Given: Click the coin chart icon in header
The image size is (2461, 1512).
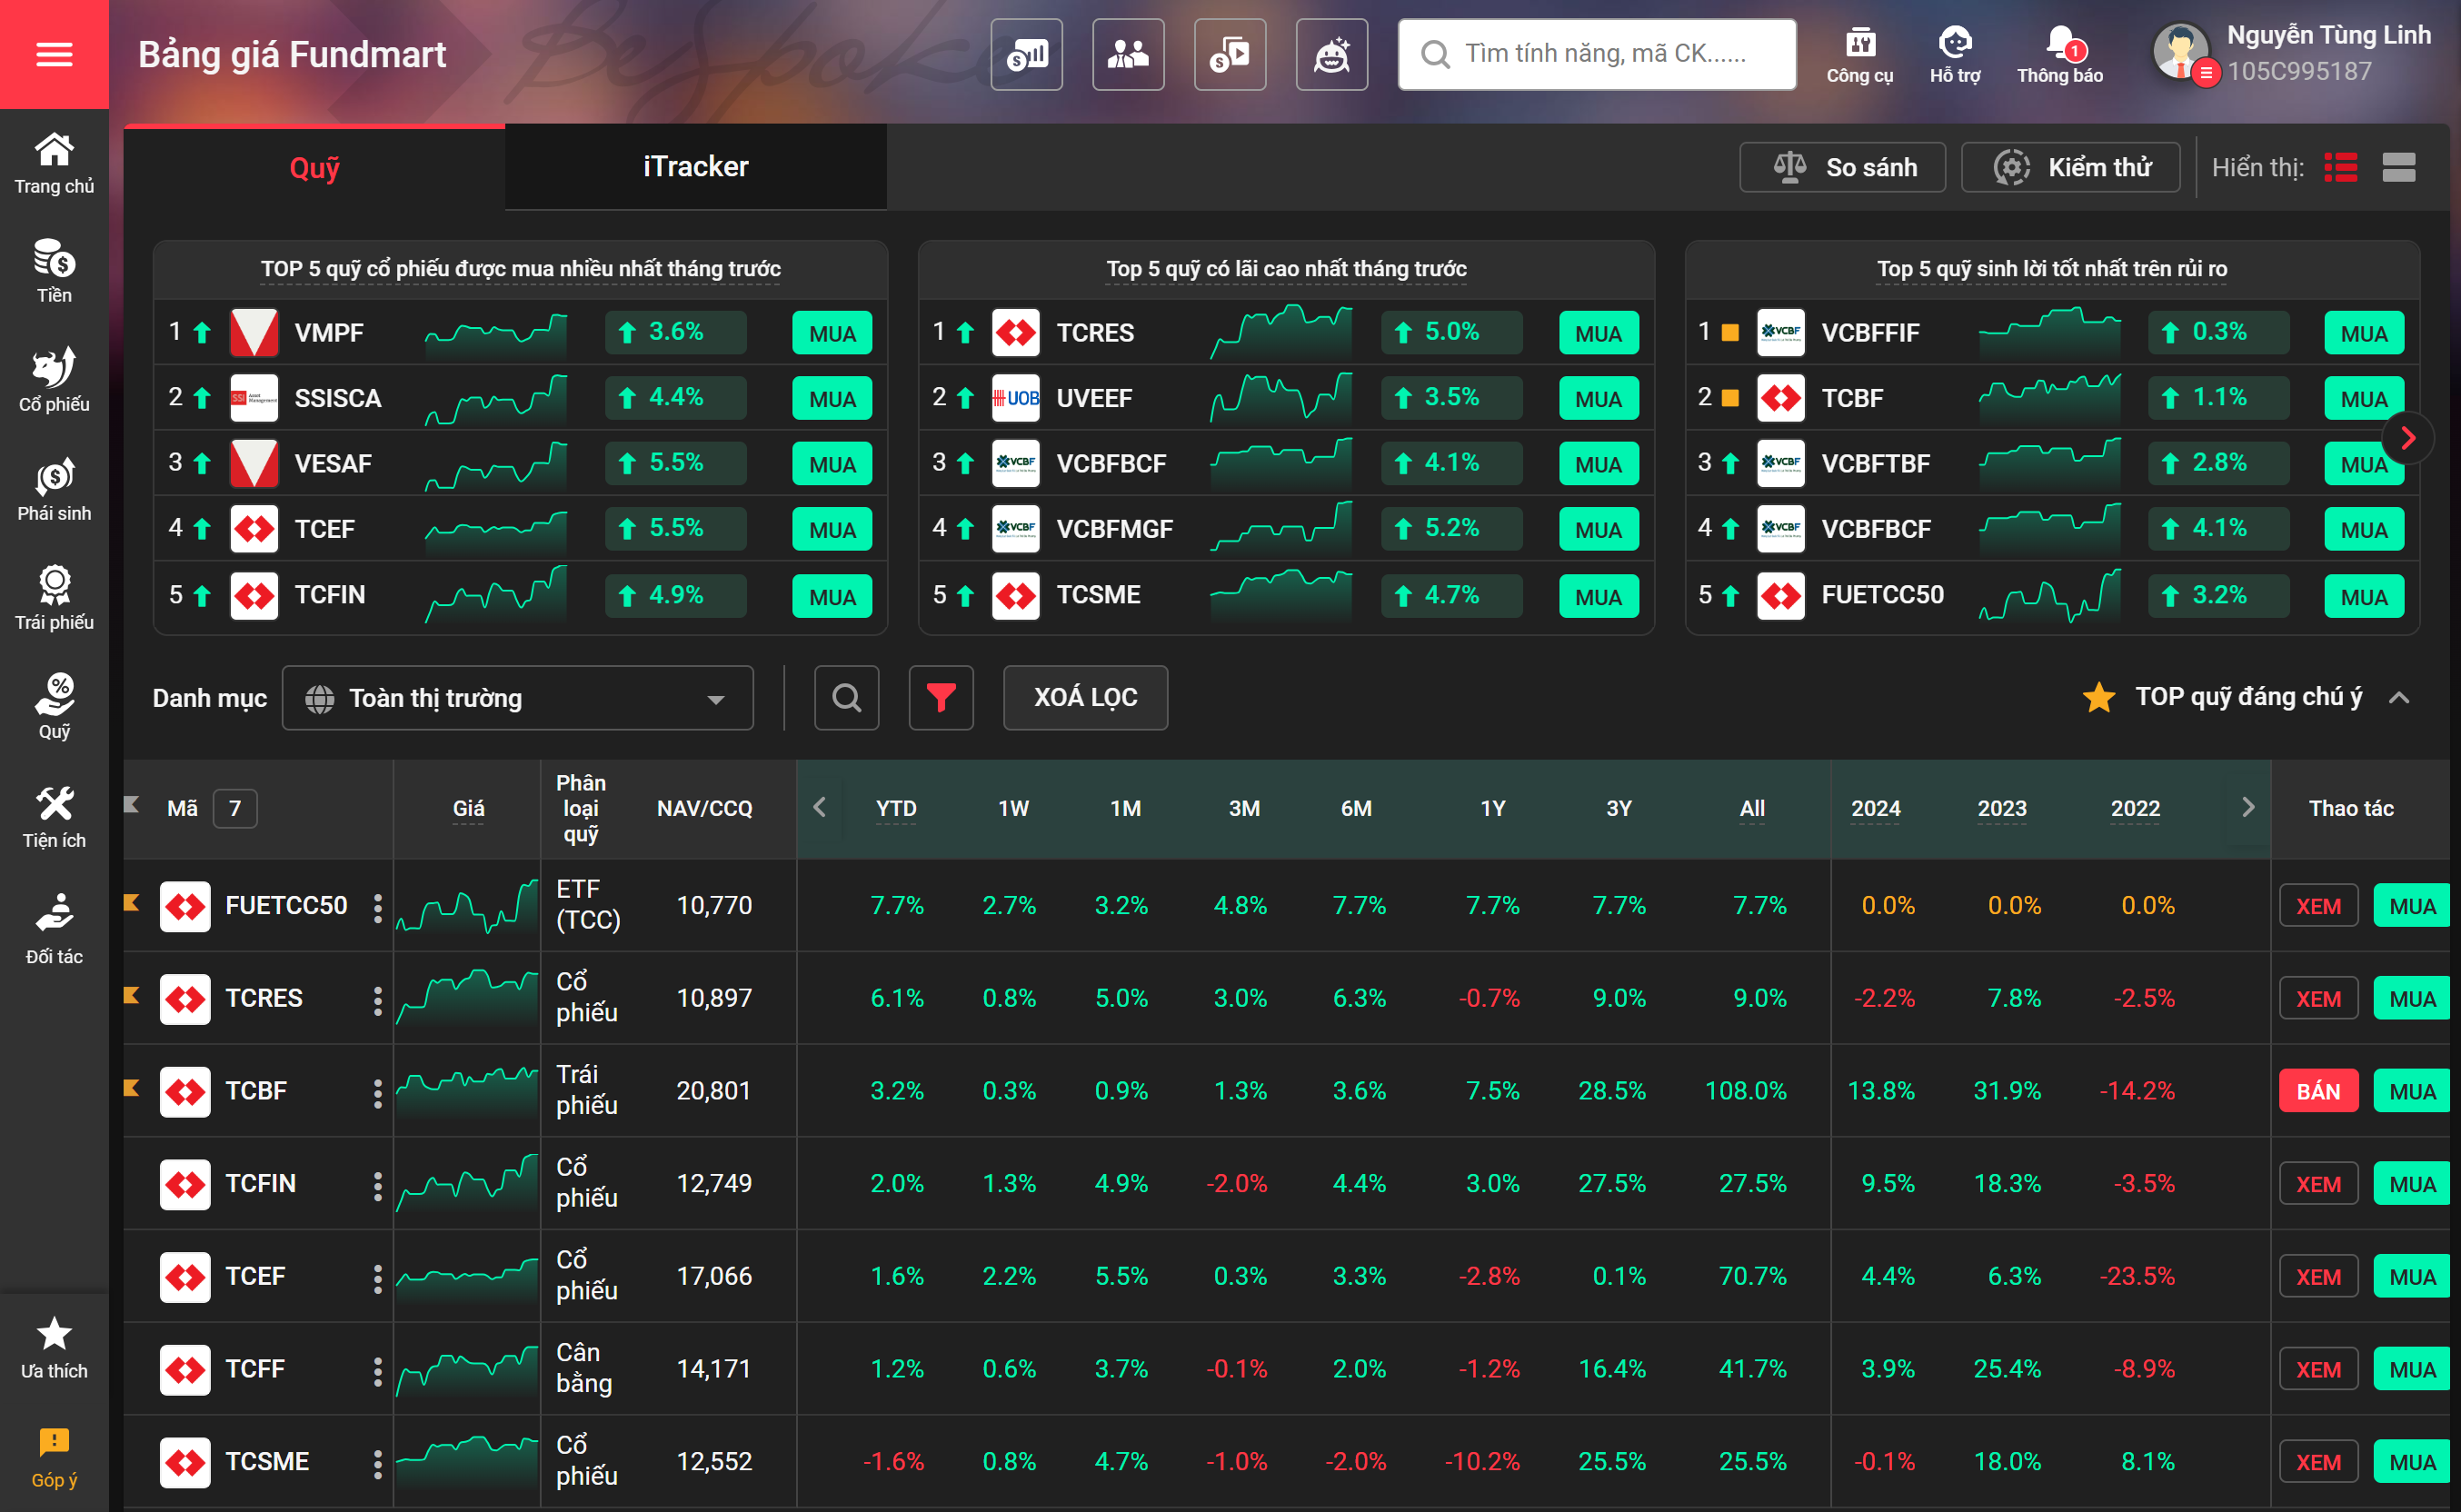Looking at the screenshot, I should (1027, 54).
